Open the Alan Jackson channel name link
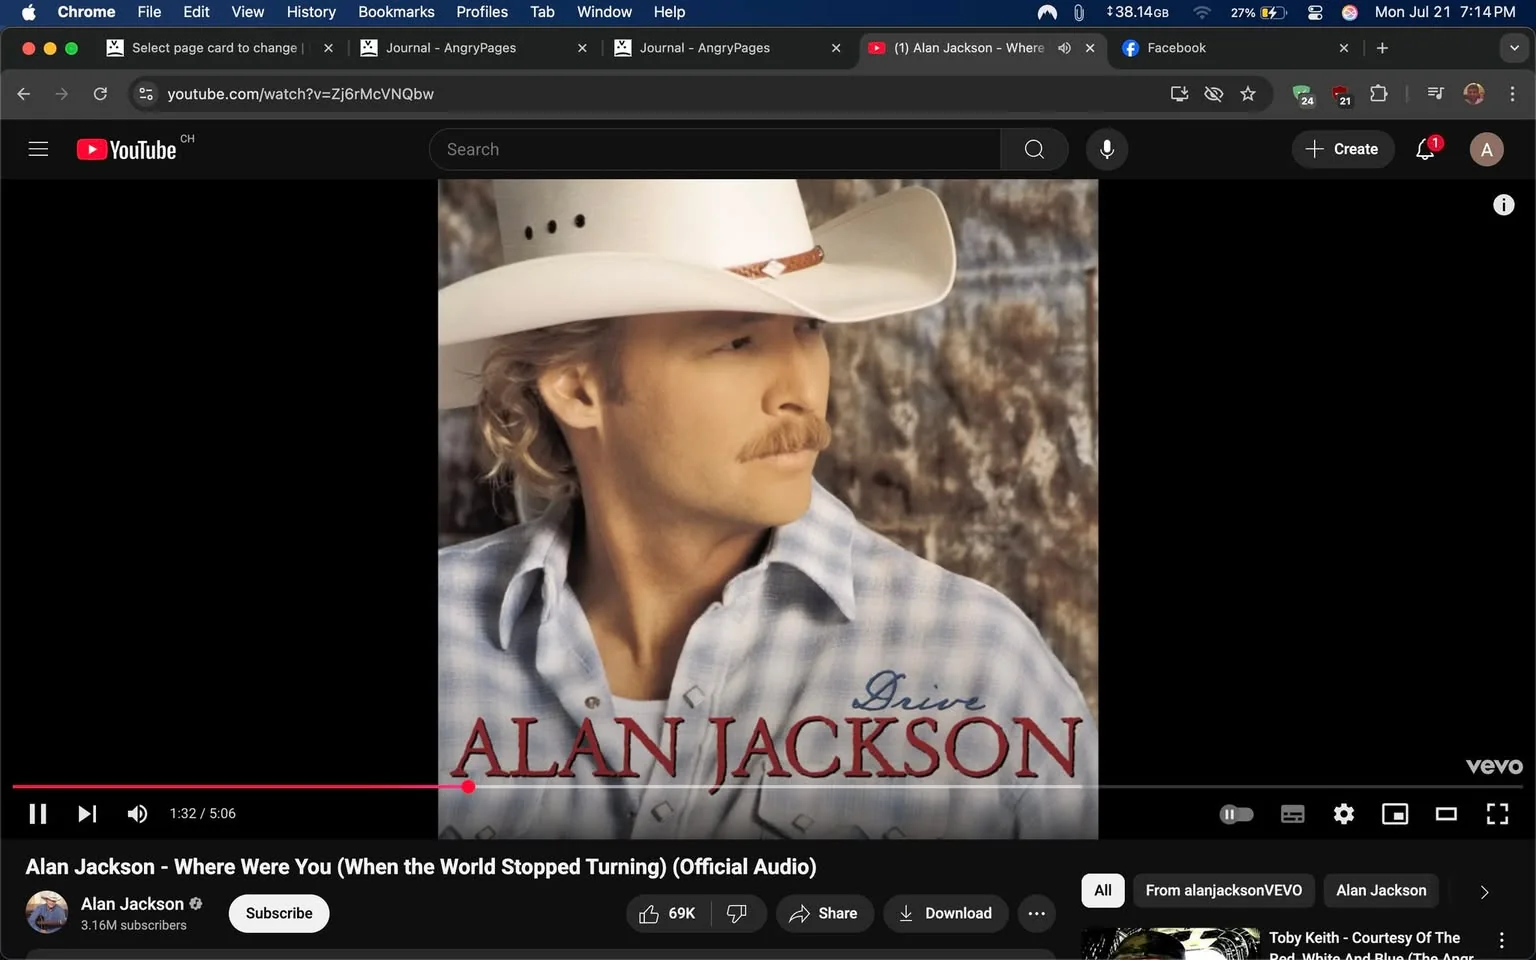Screen dimensions: 1536x960 (132, 904)
